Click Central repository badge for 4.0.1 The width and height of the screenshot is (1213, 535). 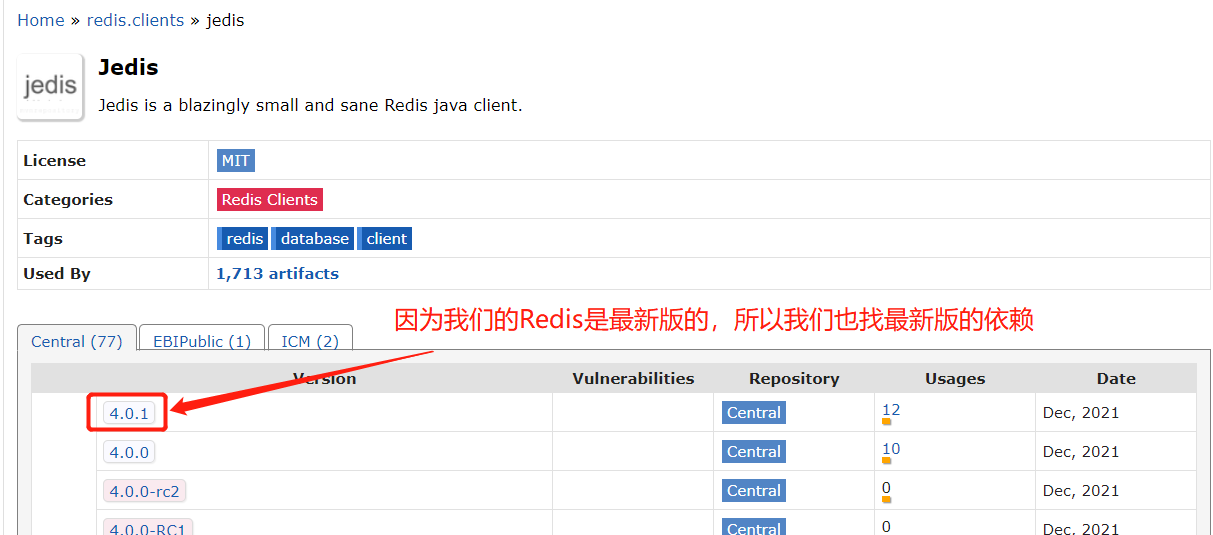[754, 412]
